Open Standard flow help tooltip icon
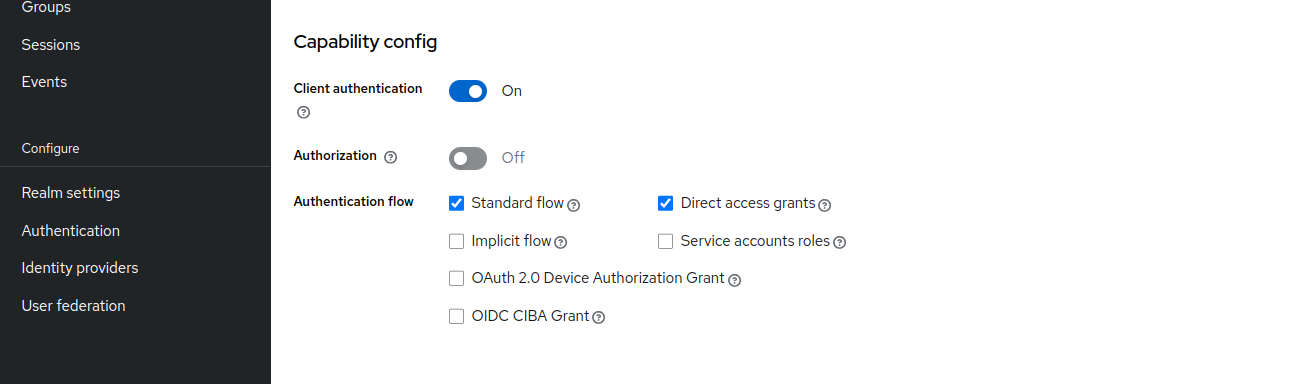The width and height of the screenshot is (1295, 384). tap(574, 205)
